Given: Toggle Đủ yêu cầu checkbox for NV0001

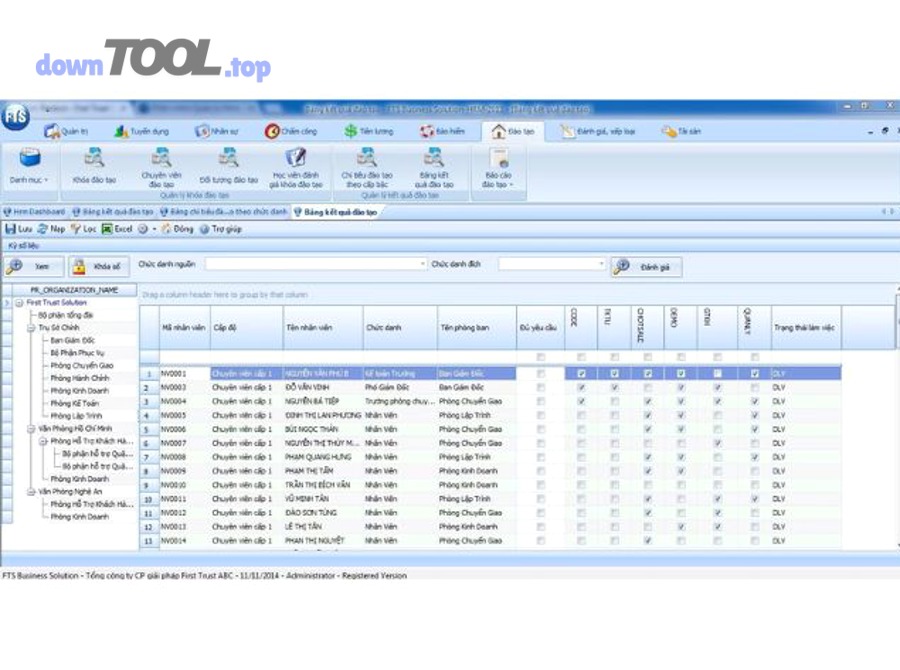Looking at the screenshot, I should coord(541,373).
